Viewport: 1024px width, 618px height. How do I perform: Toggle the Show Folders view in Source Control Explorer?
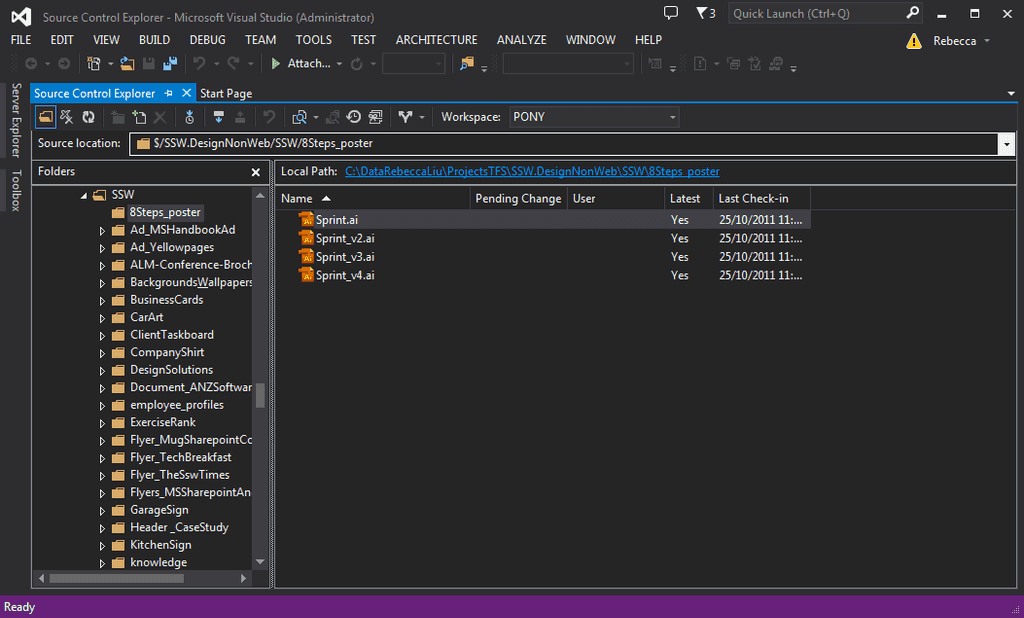[45, 117]
